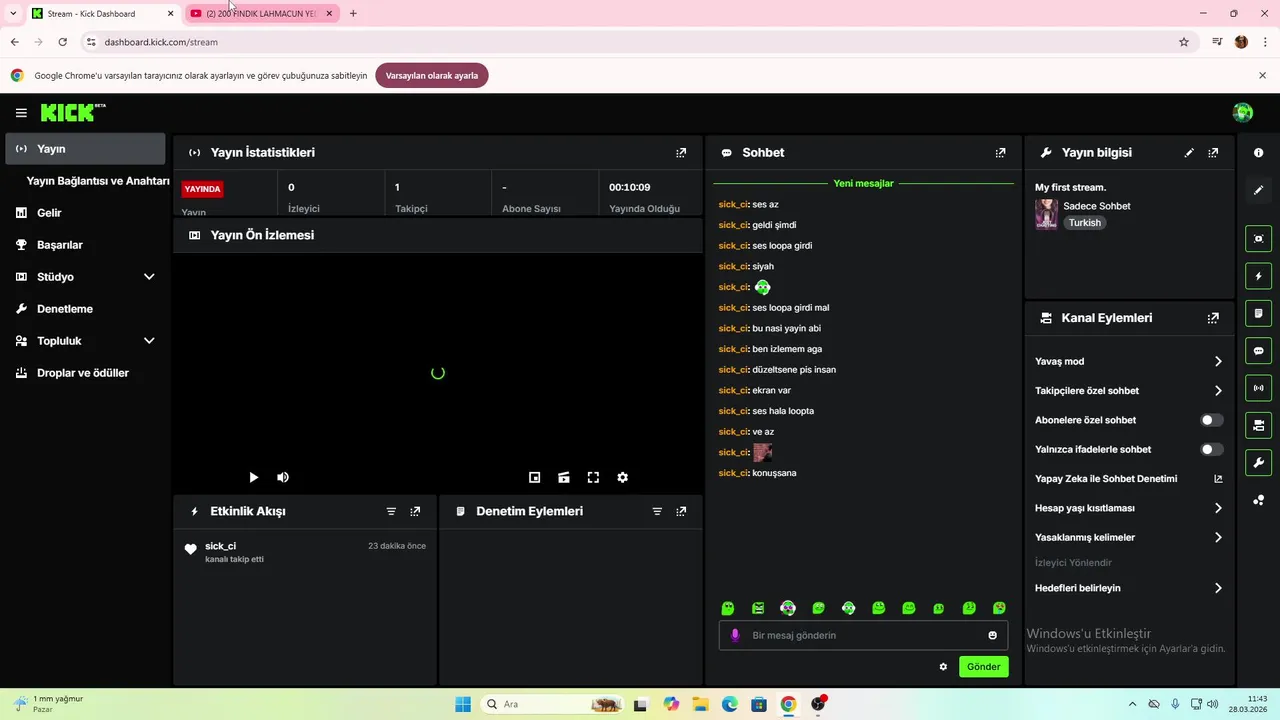Viewport: 1280px width, 720px height.
Task: Play the stream preview
Action: click(253, 478)
